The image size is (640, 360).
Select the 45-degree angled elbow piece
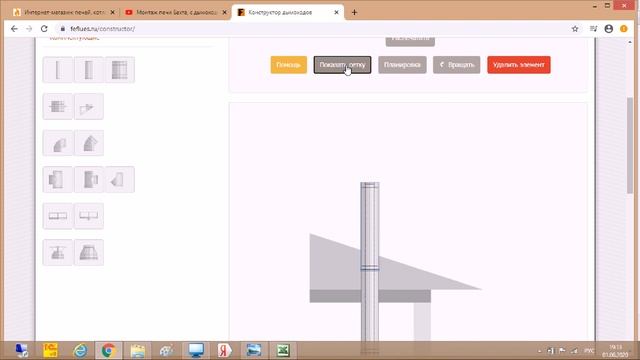coord(89,143)
